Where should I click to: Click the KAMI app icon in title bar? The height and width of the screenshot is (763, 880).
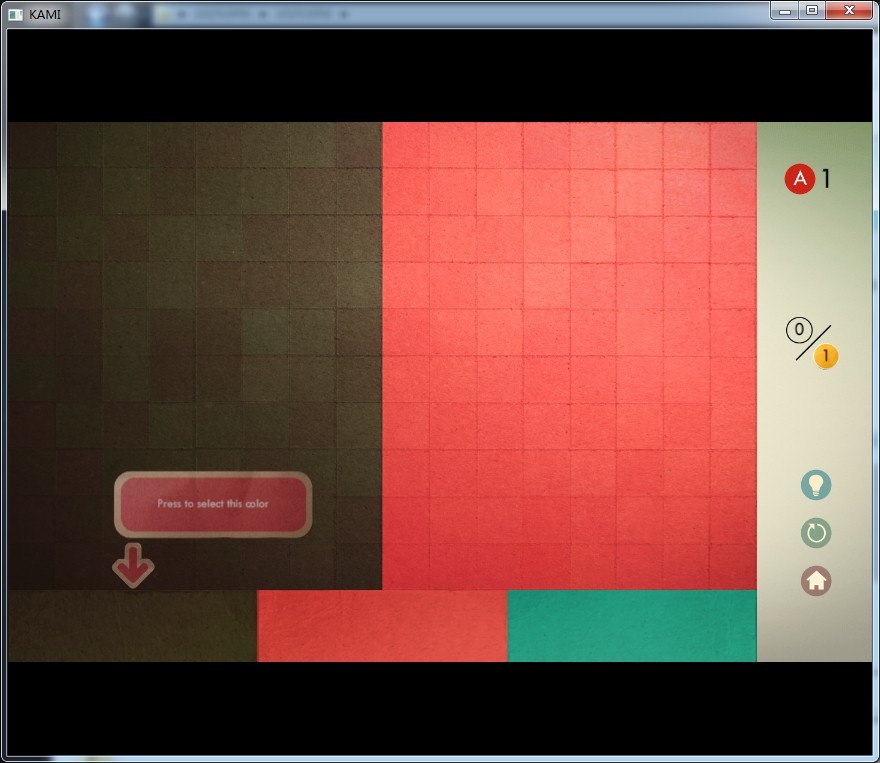pyautogui.click(x=16, y=14)
